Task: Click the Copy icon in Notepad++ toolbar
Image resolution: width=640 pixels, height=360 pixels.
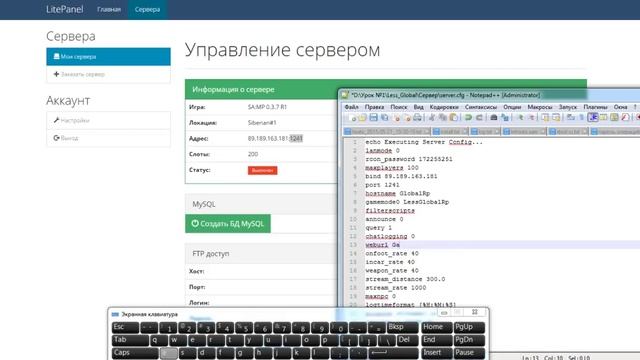Action: point(442,118)
